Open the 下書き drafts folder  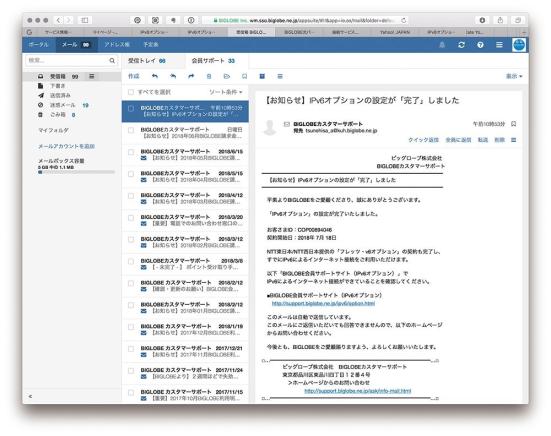pos(58,86)
